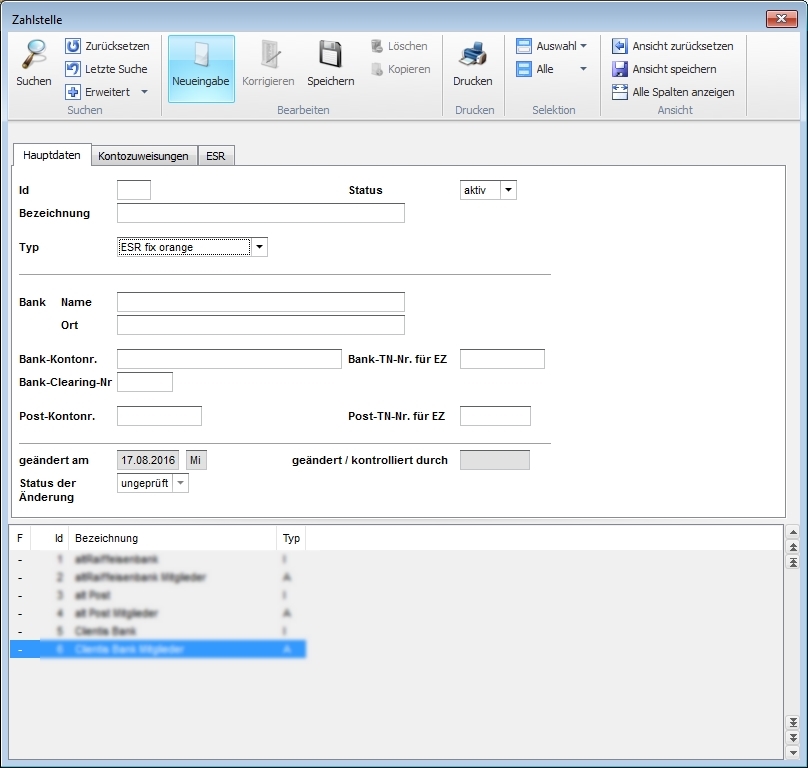Focus the Bank-Kontonr. input field

(x=229, y=359)
